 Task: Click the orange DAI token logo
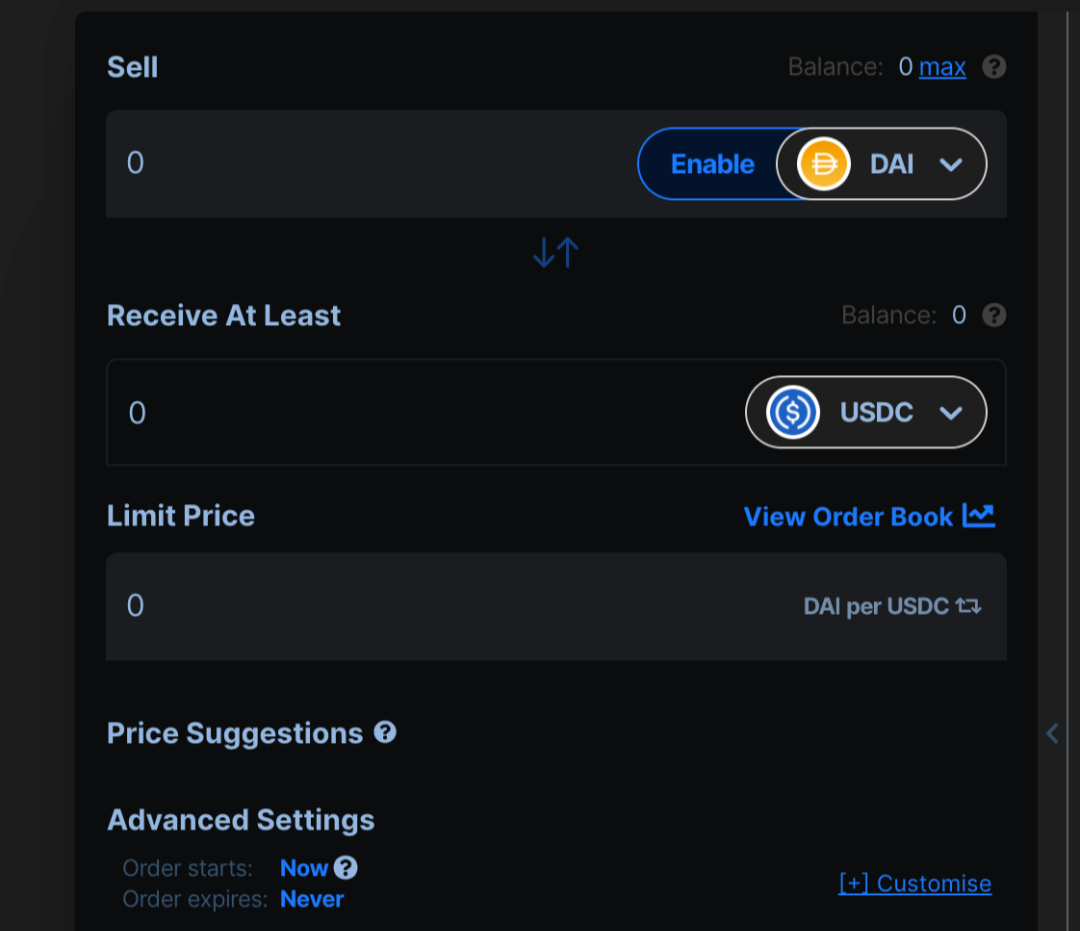coord(823,164)
